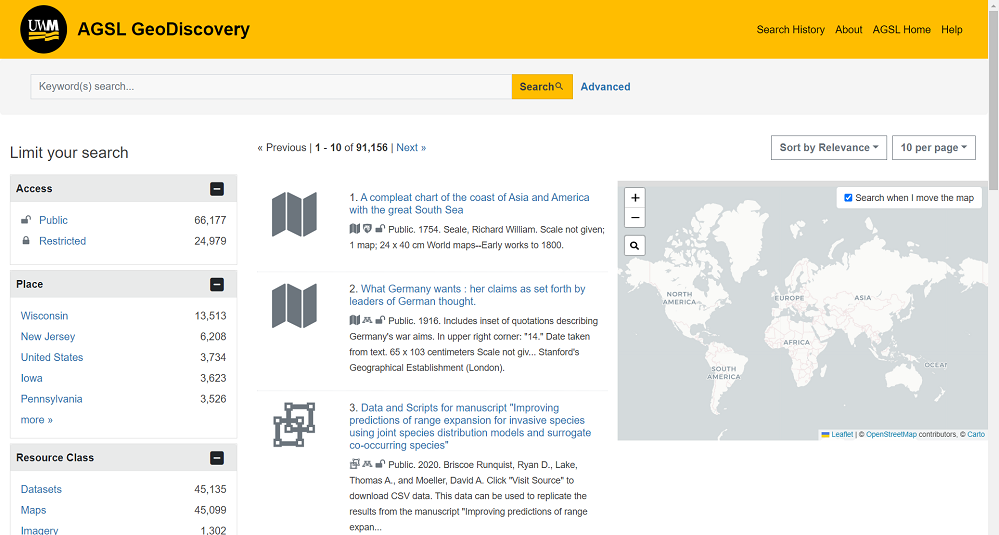Collapse the Resource Class facet

tap(217, 457)
